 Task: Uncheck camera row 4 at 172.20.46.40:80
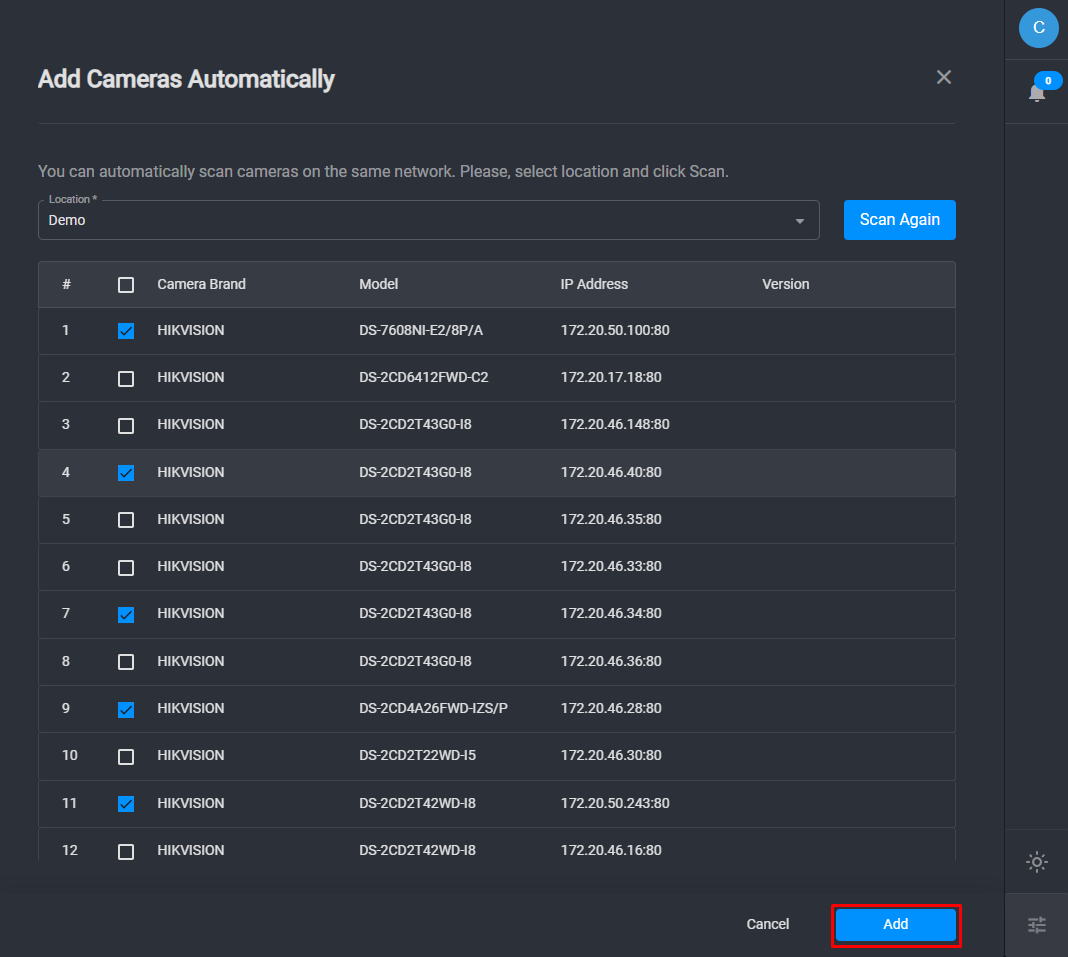pos(126,473)
